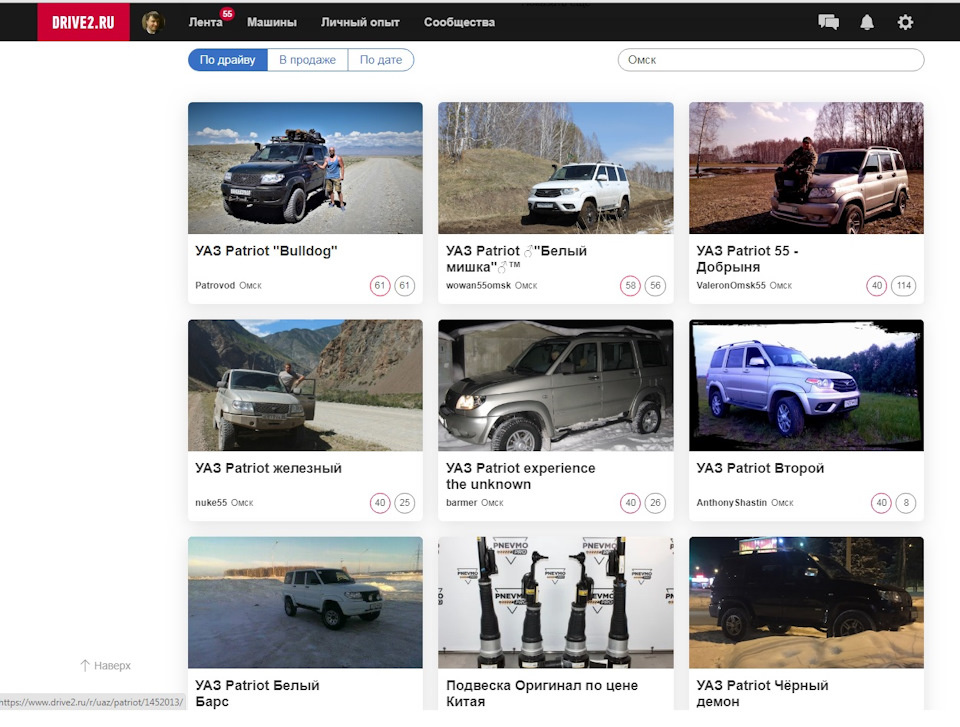Image resolution: width=960 pixels, height=727 pixels.
Task: Click gray 25 counter on железный card
Action: coord(405,503)
